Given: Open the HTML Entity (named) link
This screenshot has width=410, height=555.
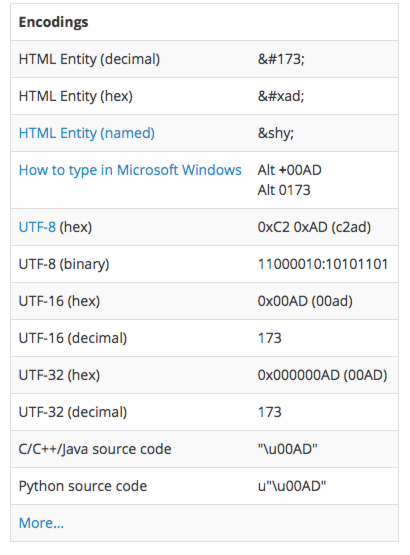Looking at the screenshot, I should coord(87,133).
